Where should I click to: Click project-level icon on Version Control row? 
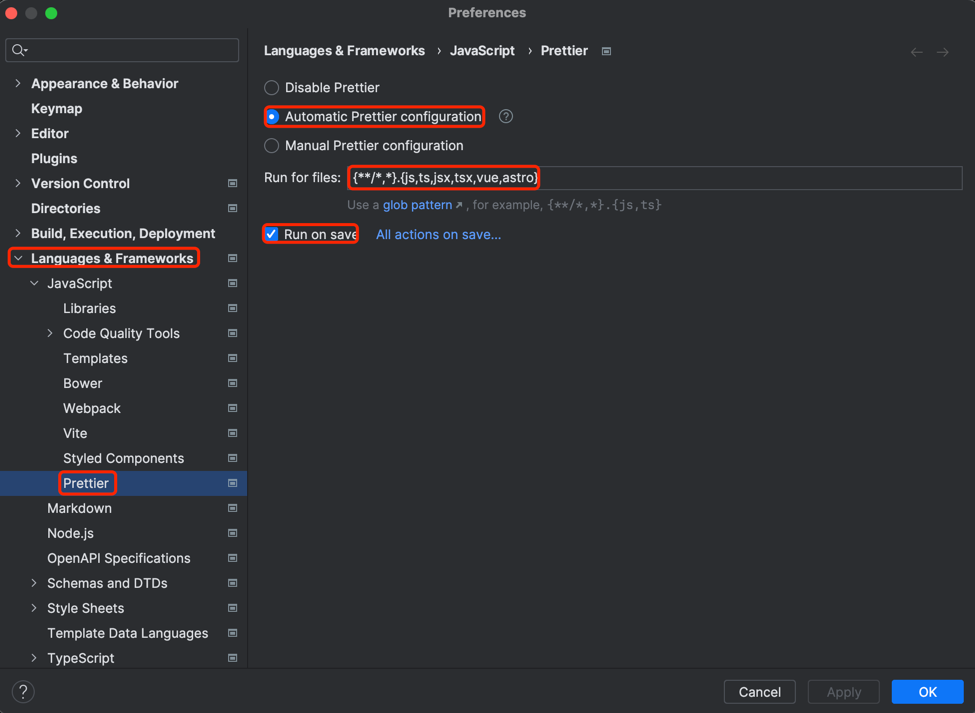(233, 183)
